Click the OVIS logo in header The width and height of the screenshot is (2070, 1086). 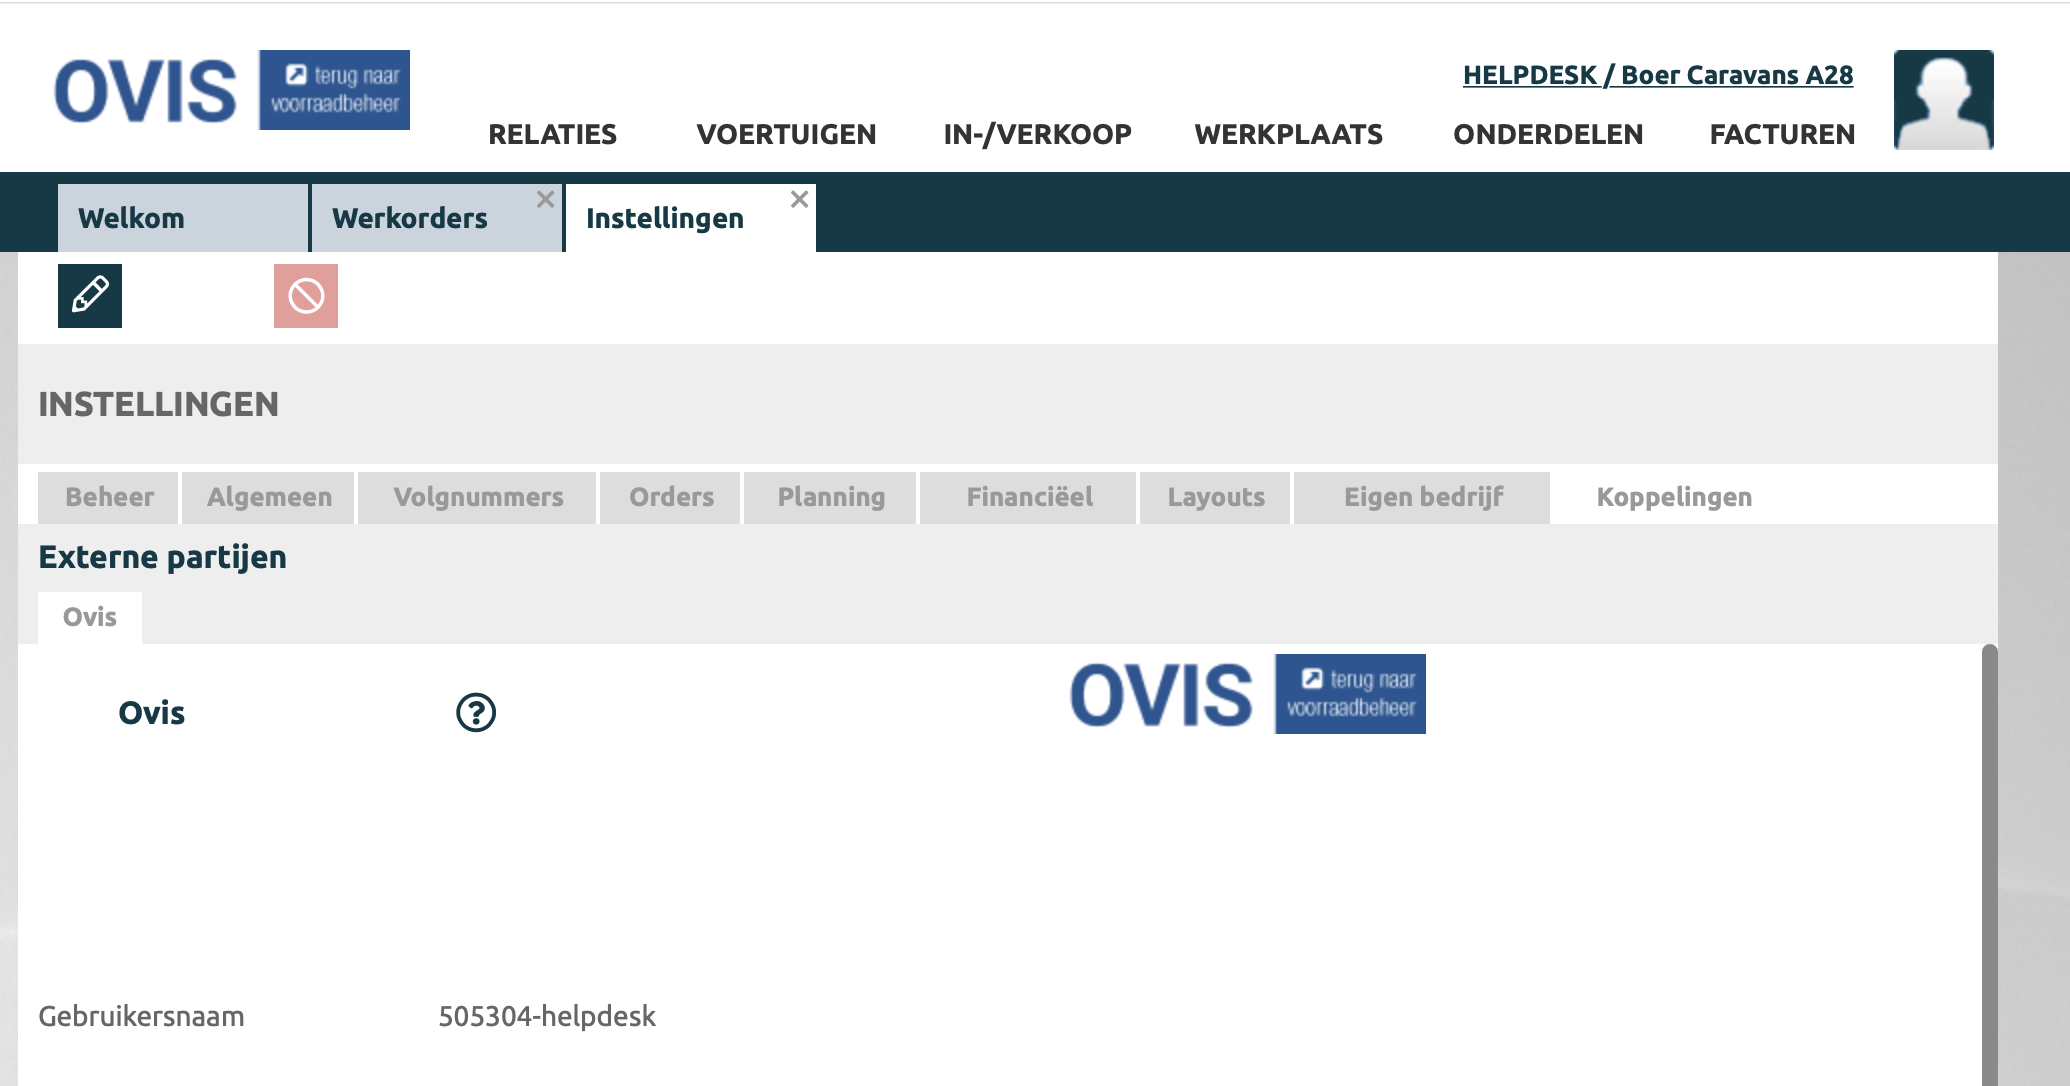pos(146,92)
